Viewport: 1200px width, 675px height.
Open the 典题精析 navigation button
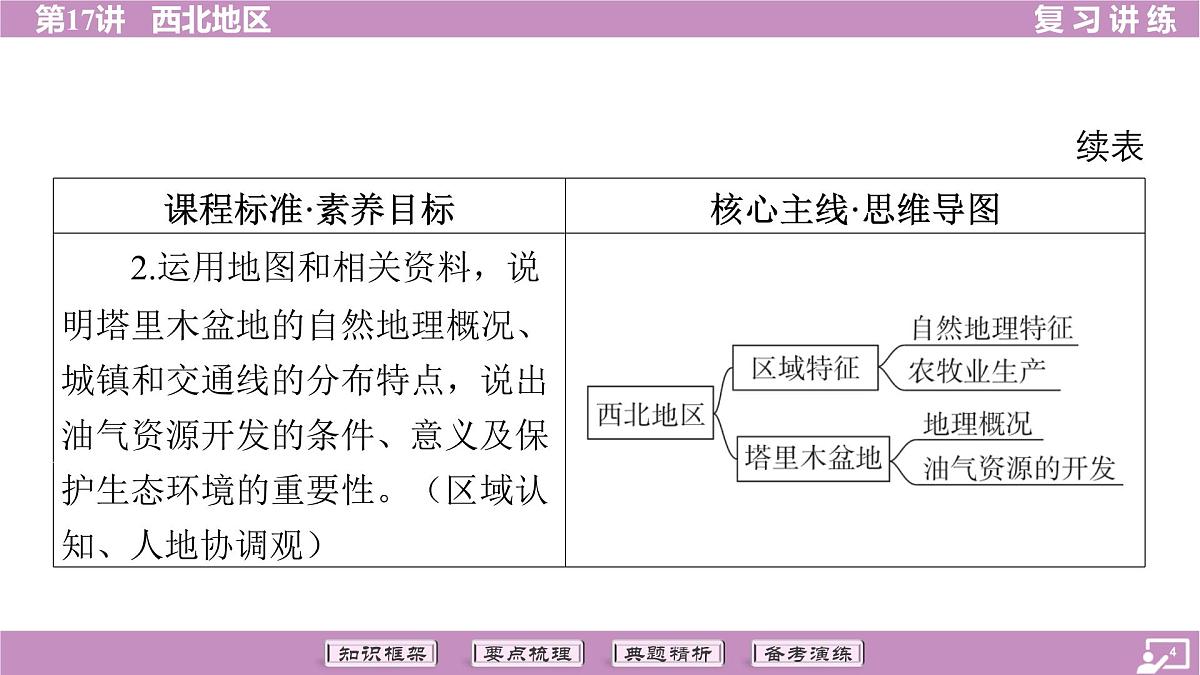[x=667, y=654]
